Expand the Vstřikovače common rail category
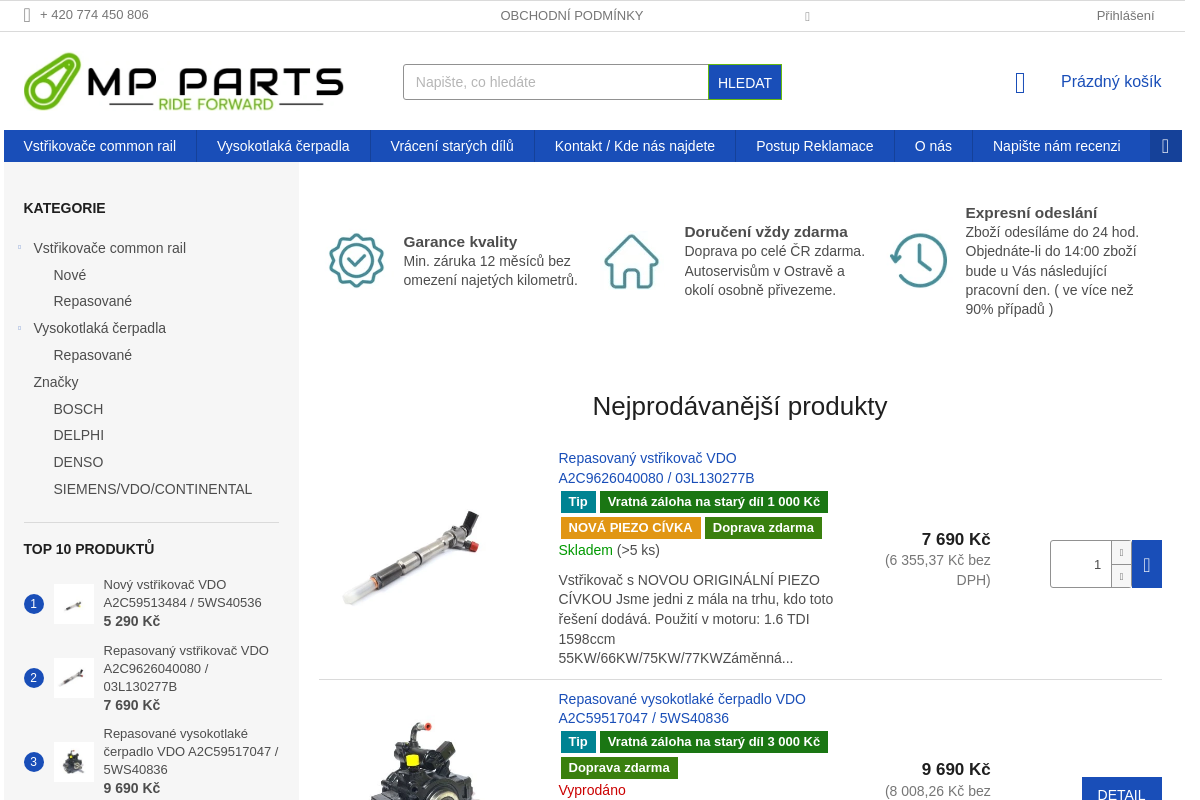1200x800 pixels. 19,248
